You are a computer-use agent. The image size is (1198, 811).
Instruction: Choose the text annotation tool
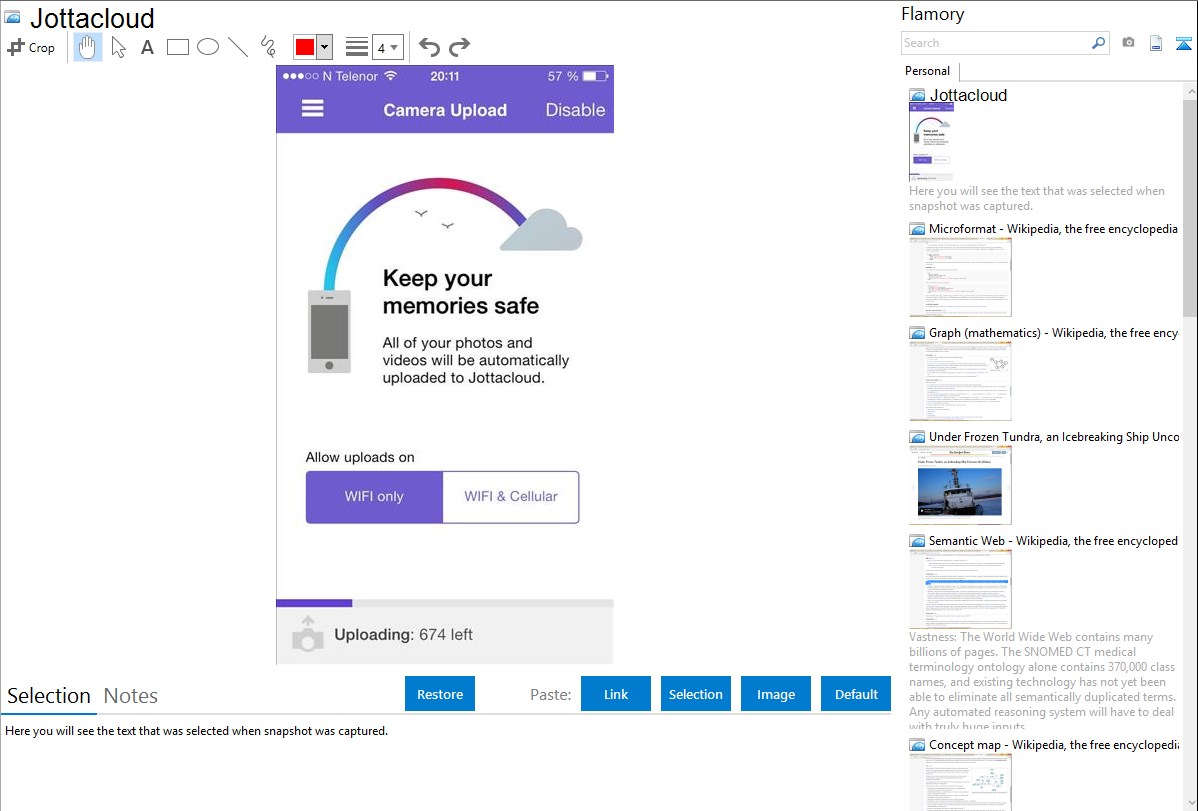(147, 47)
